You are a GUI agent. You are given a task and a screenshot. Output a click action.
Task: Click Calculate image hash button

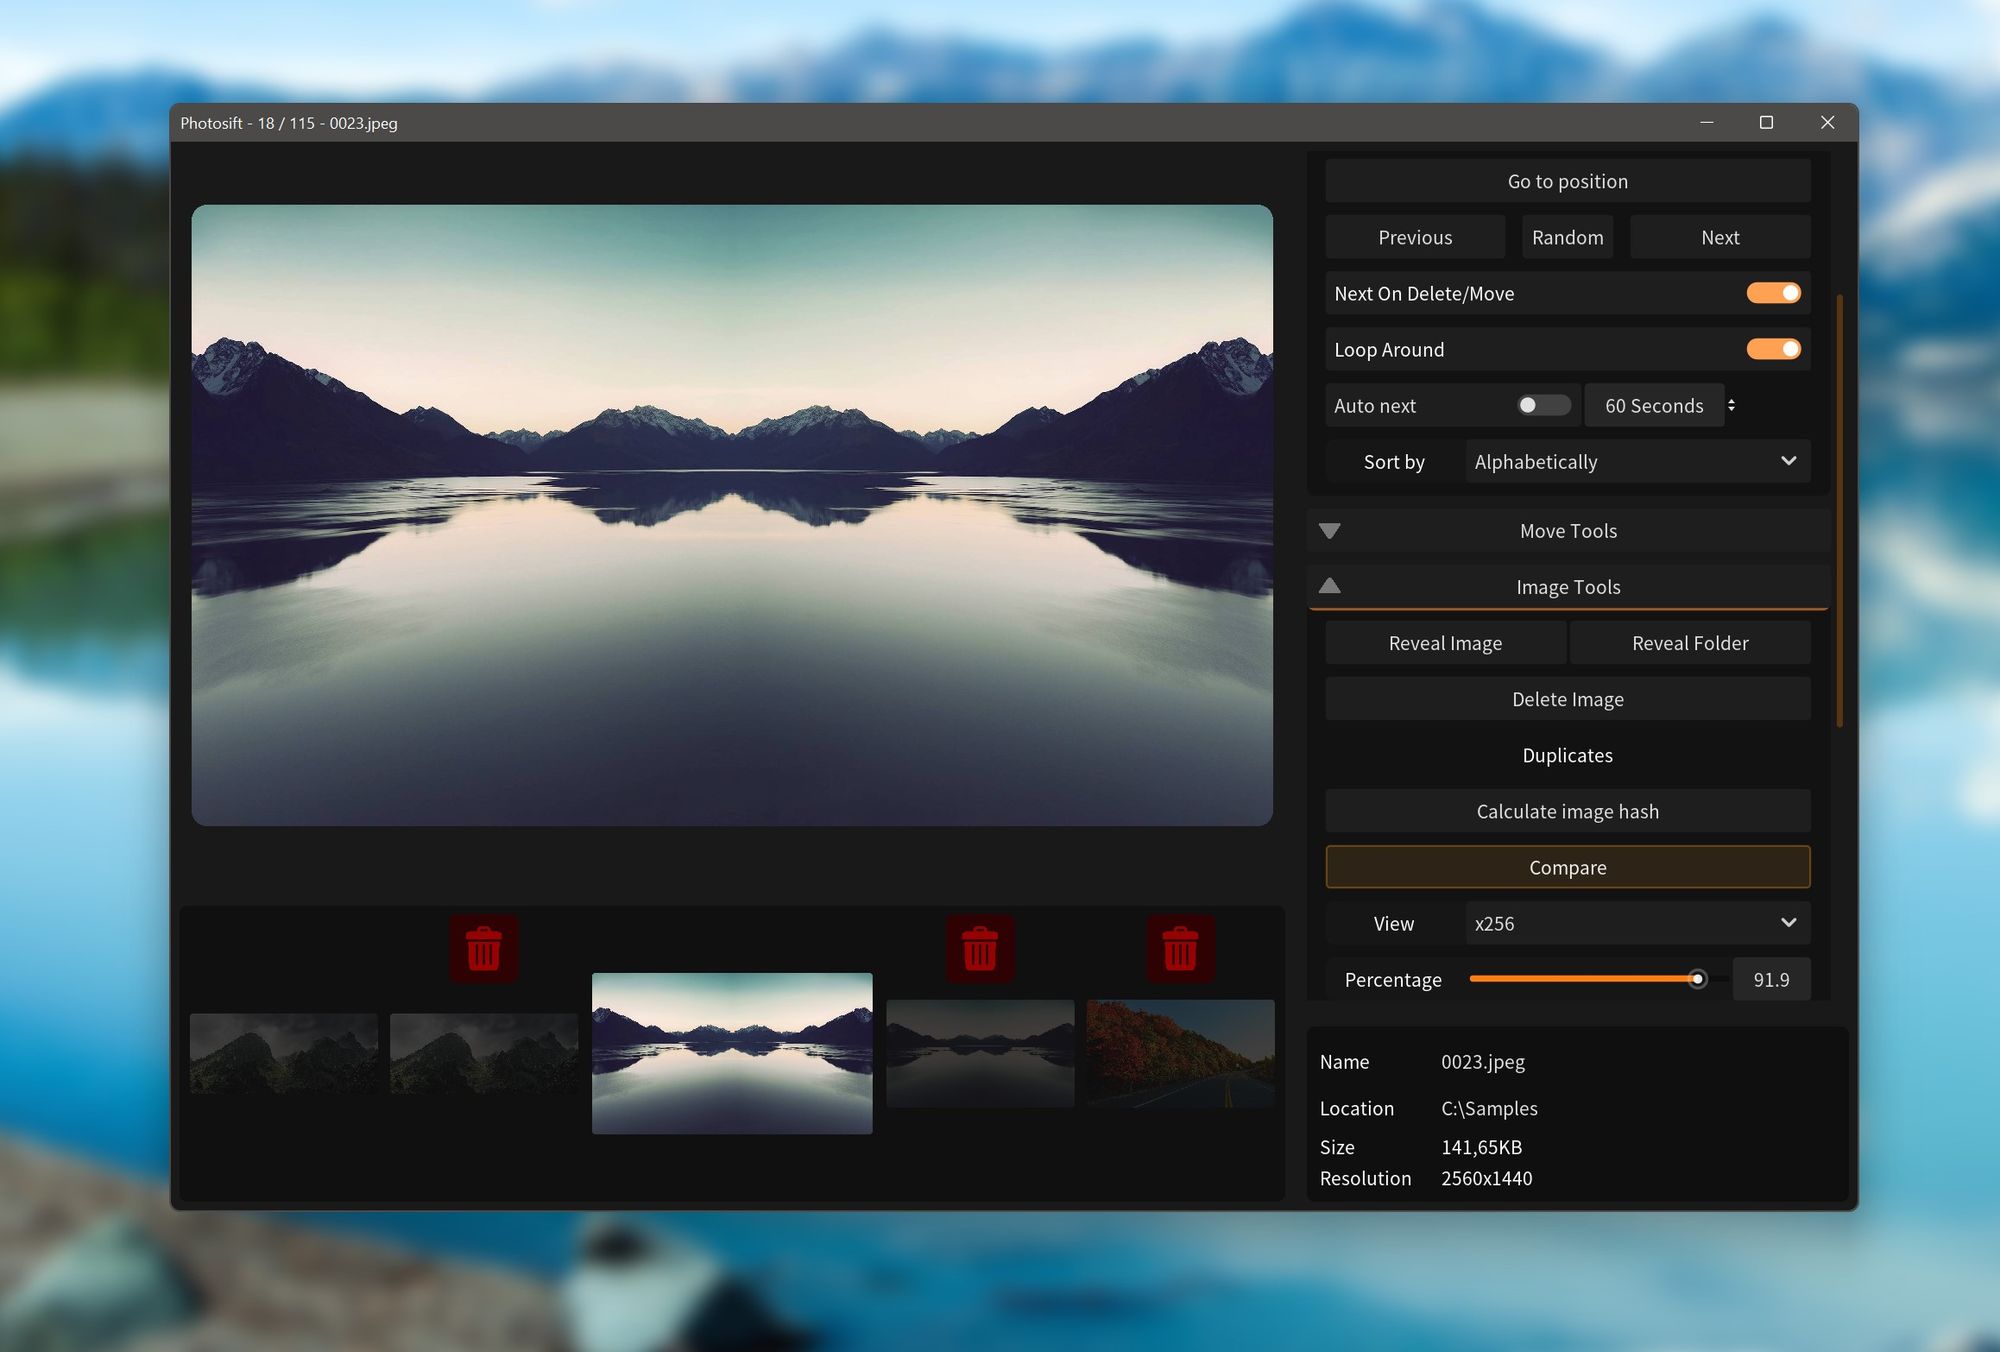1567,811
